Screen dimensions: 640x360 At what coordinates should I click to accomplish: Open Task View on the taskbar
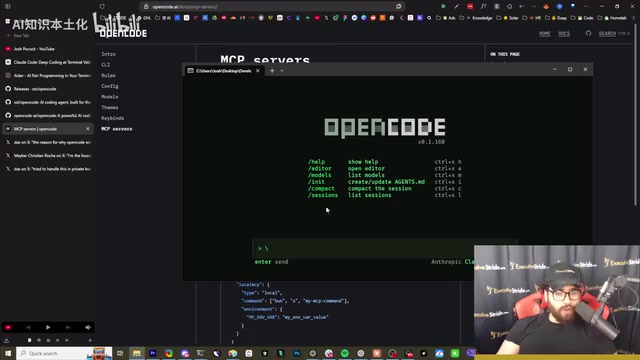(x=120, y=353)
